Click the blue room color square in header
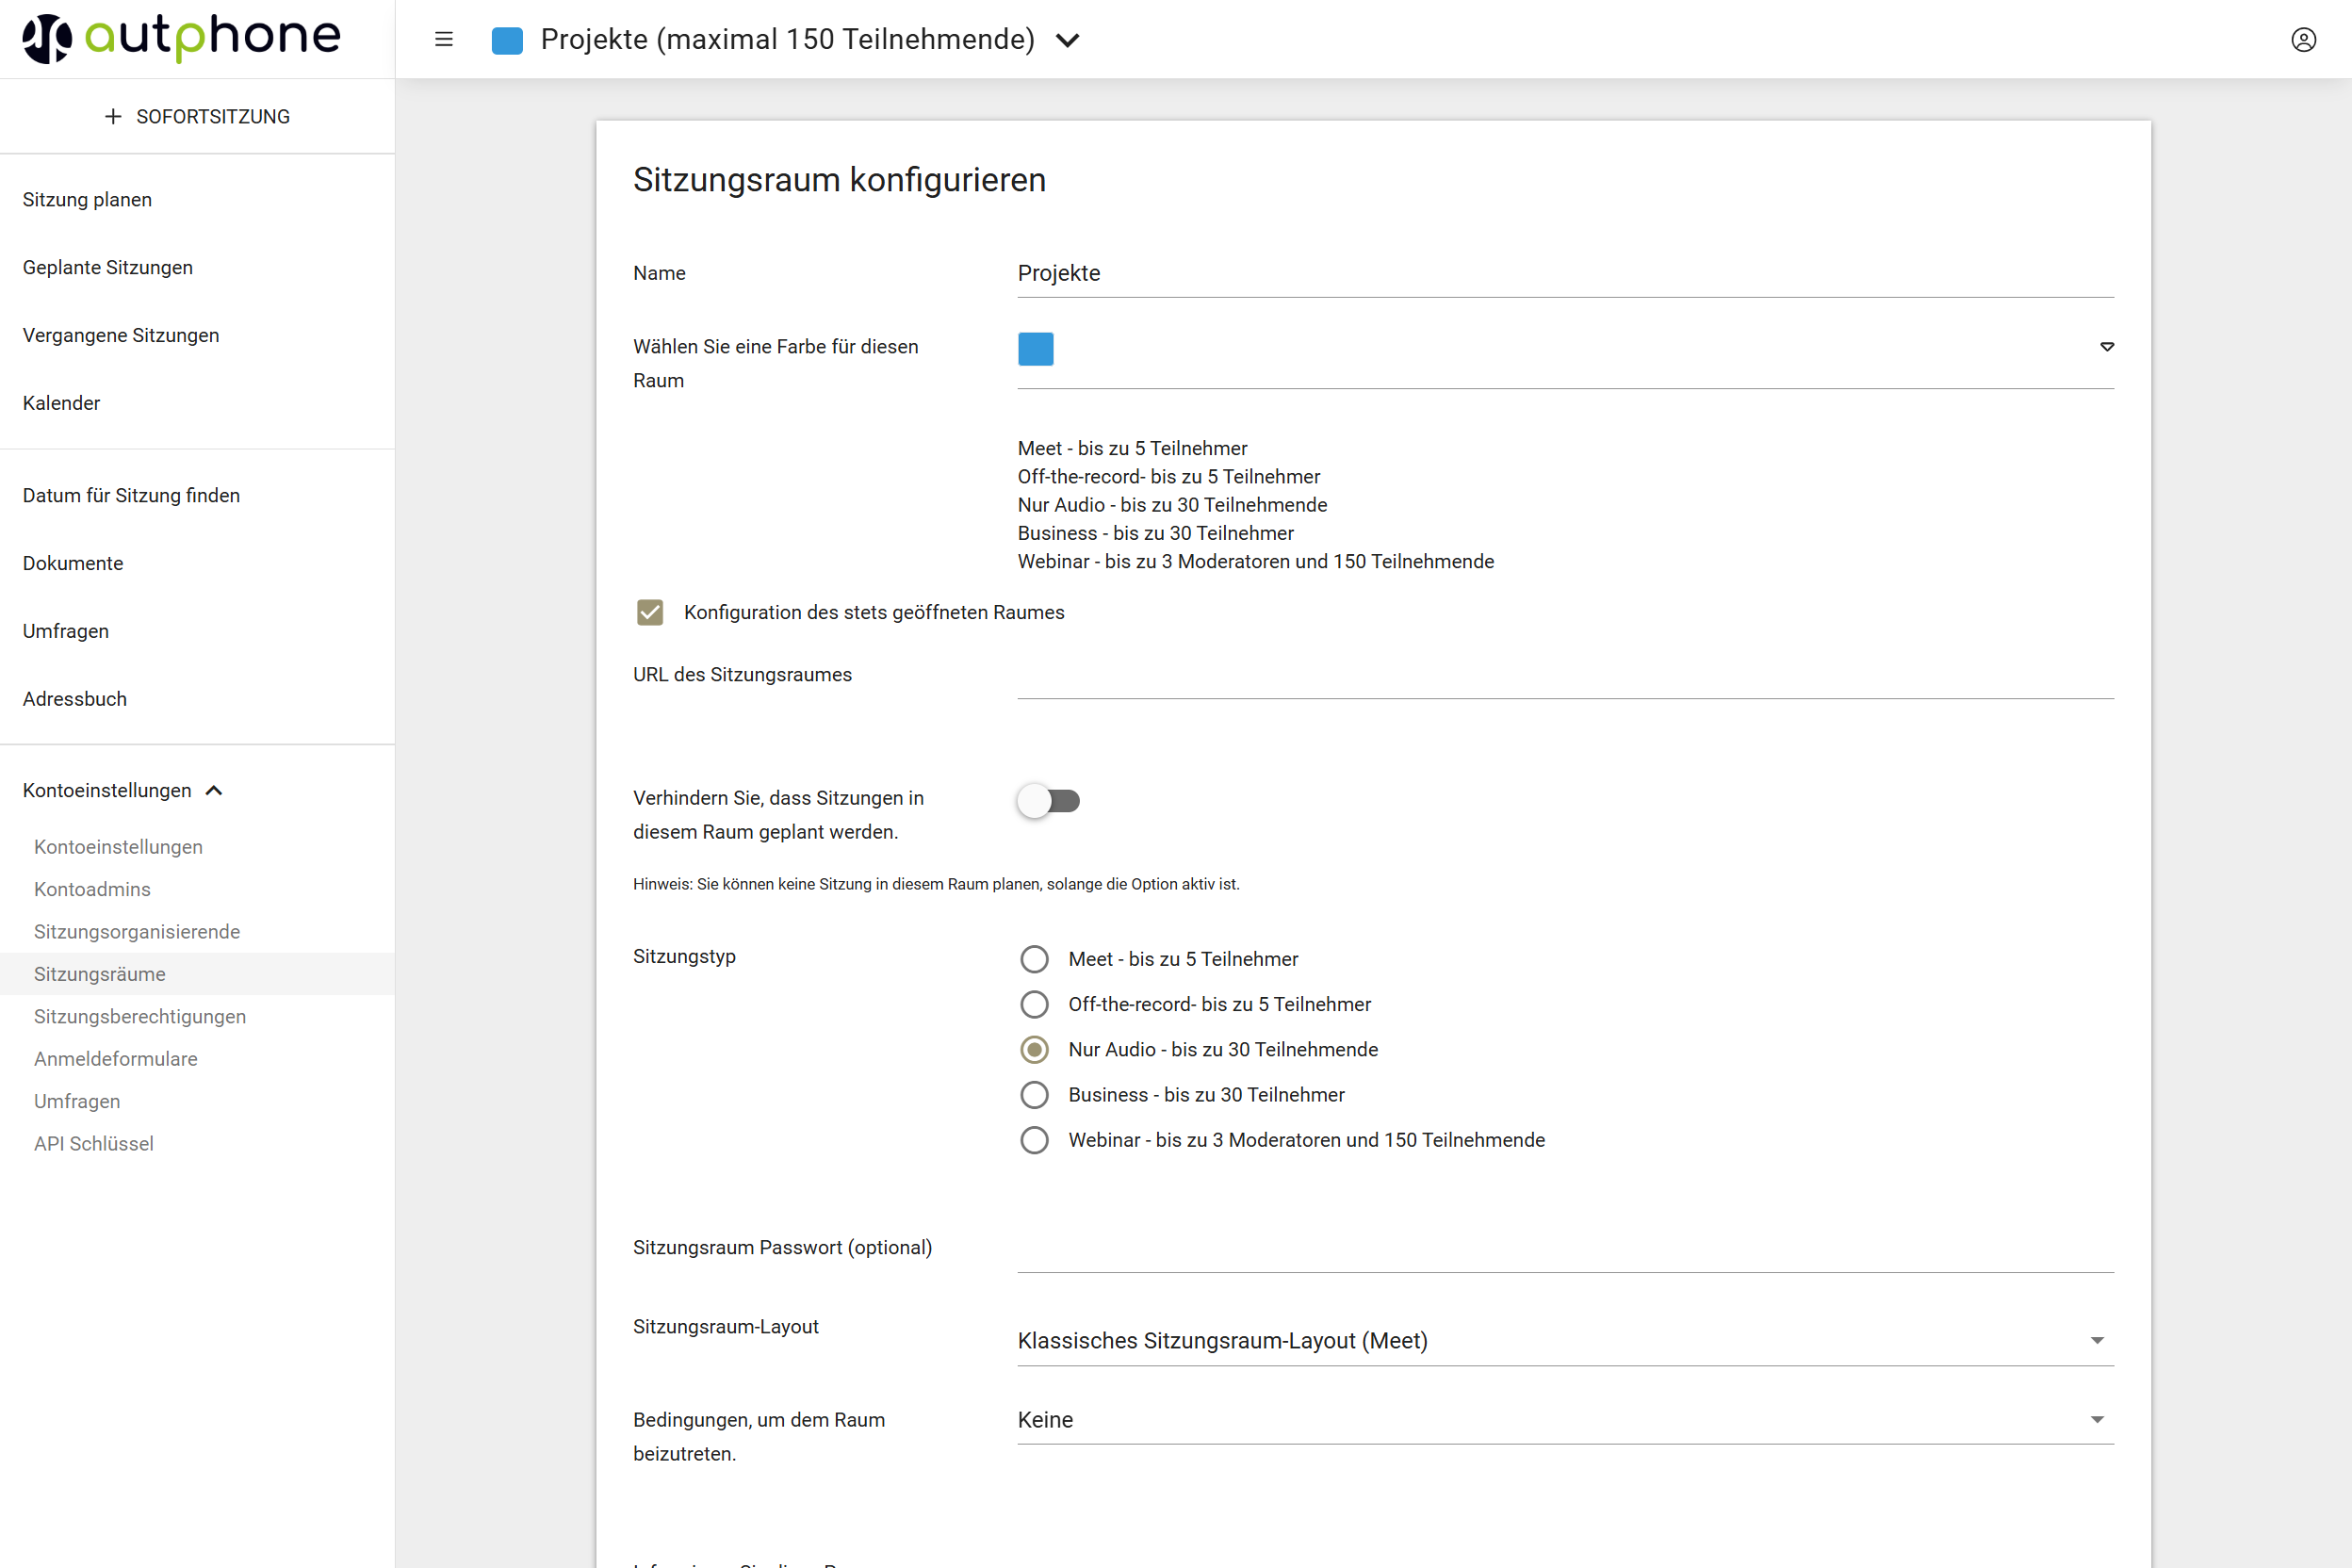 click(x=508, y=40)
